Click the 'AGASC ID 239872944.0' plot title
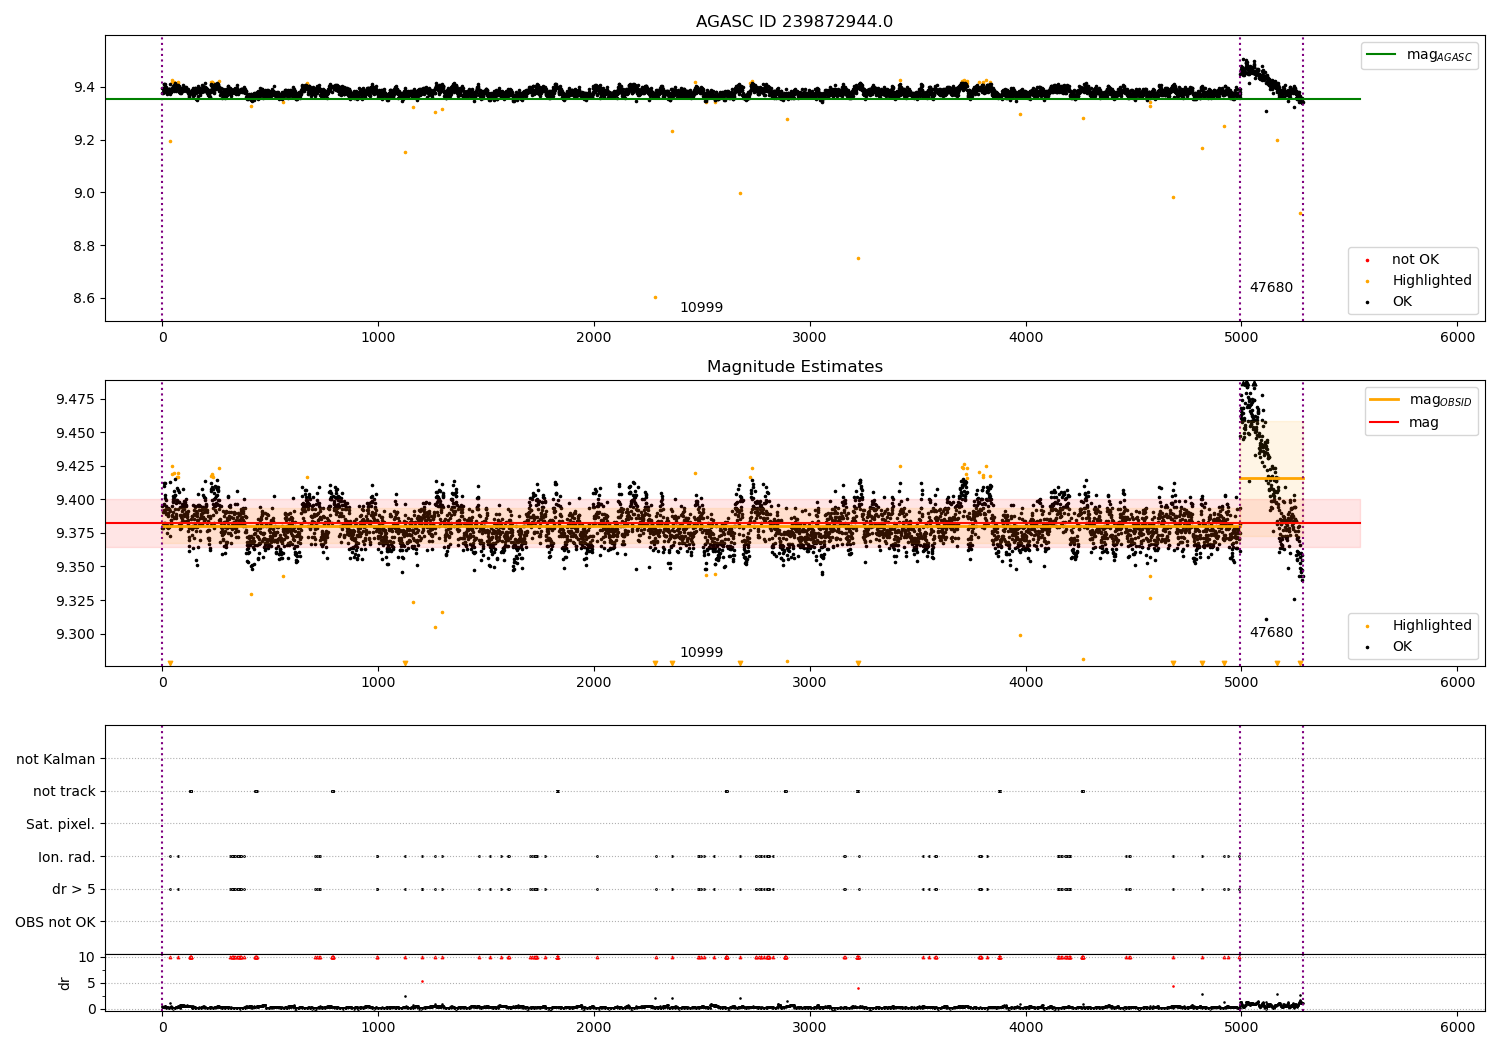Image resolution: width=1500 pixels, height=1050 pixels. tap(794, 22)
